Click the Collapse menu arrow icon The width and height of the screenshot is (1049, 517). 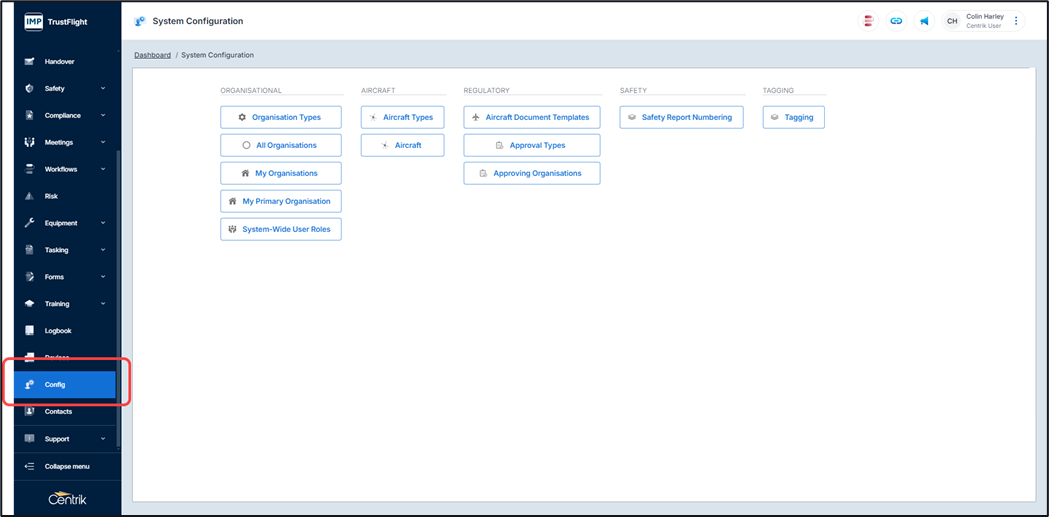[29, 466]
